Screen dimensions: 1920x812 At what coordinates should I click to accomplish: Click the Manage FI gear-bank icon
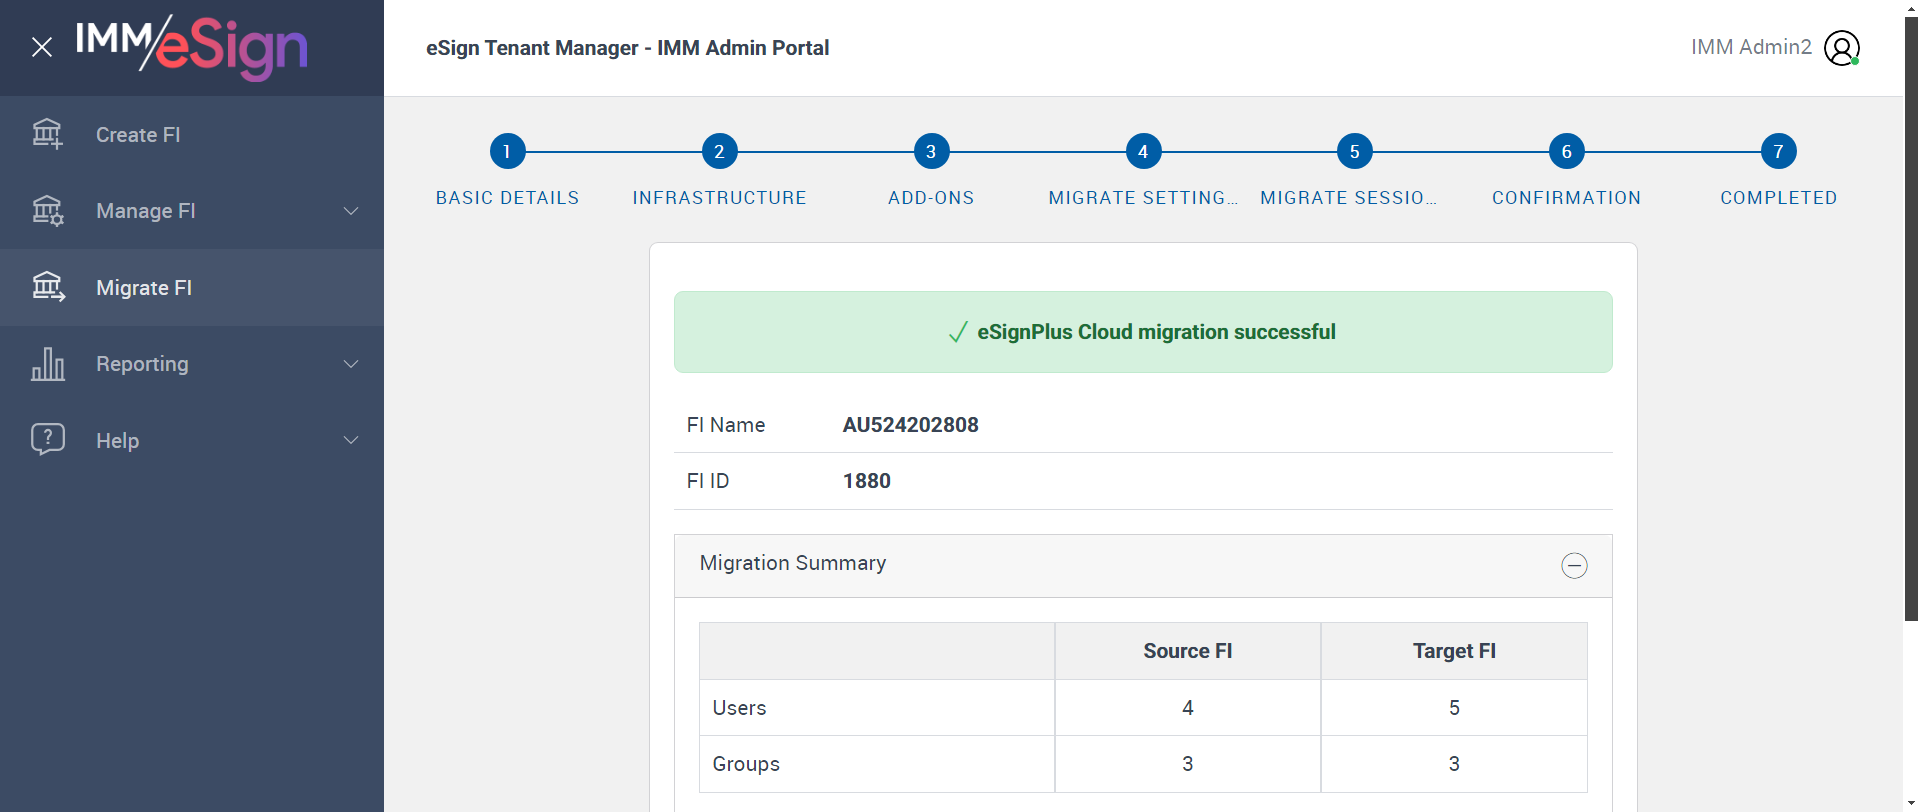47,211
